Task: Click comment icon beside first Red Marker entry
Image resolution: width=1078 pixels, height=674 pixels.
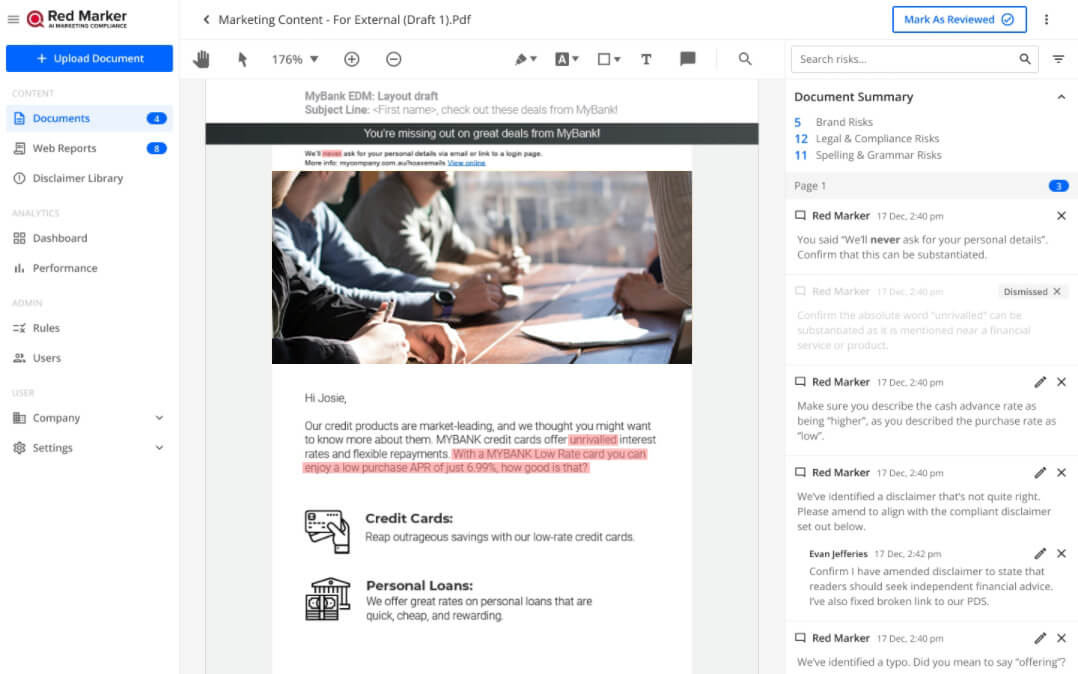Action: pos(800,216)
